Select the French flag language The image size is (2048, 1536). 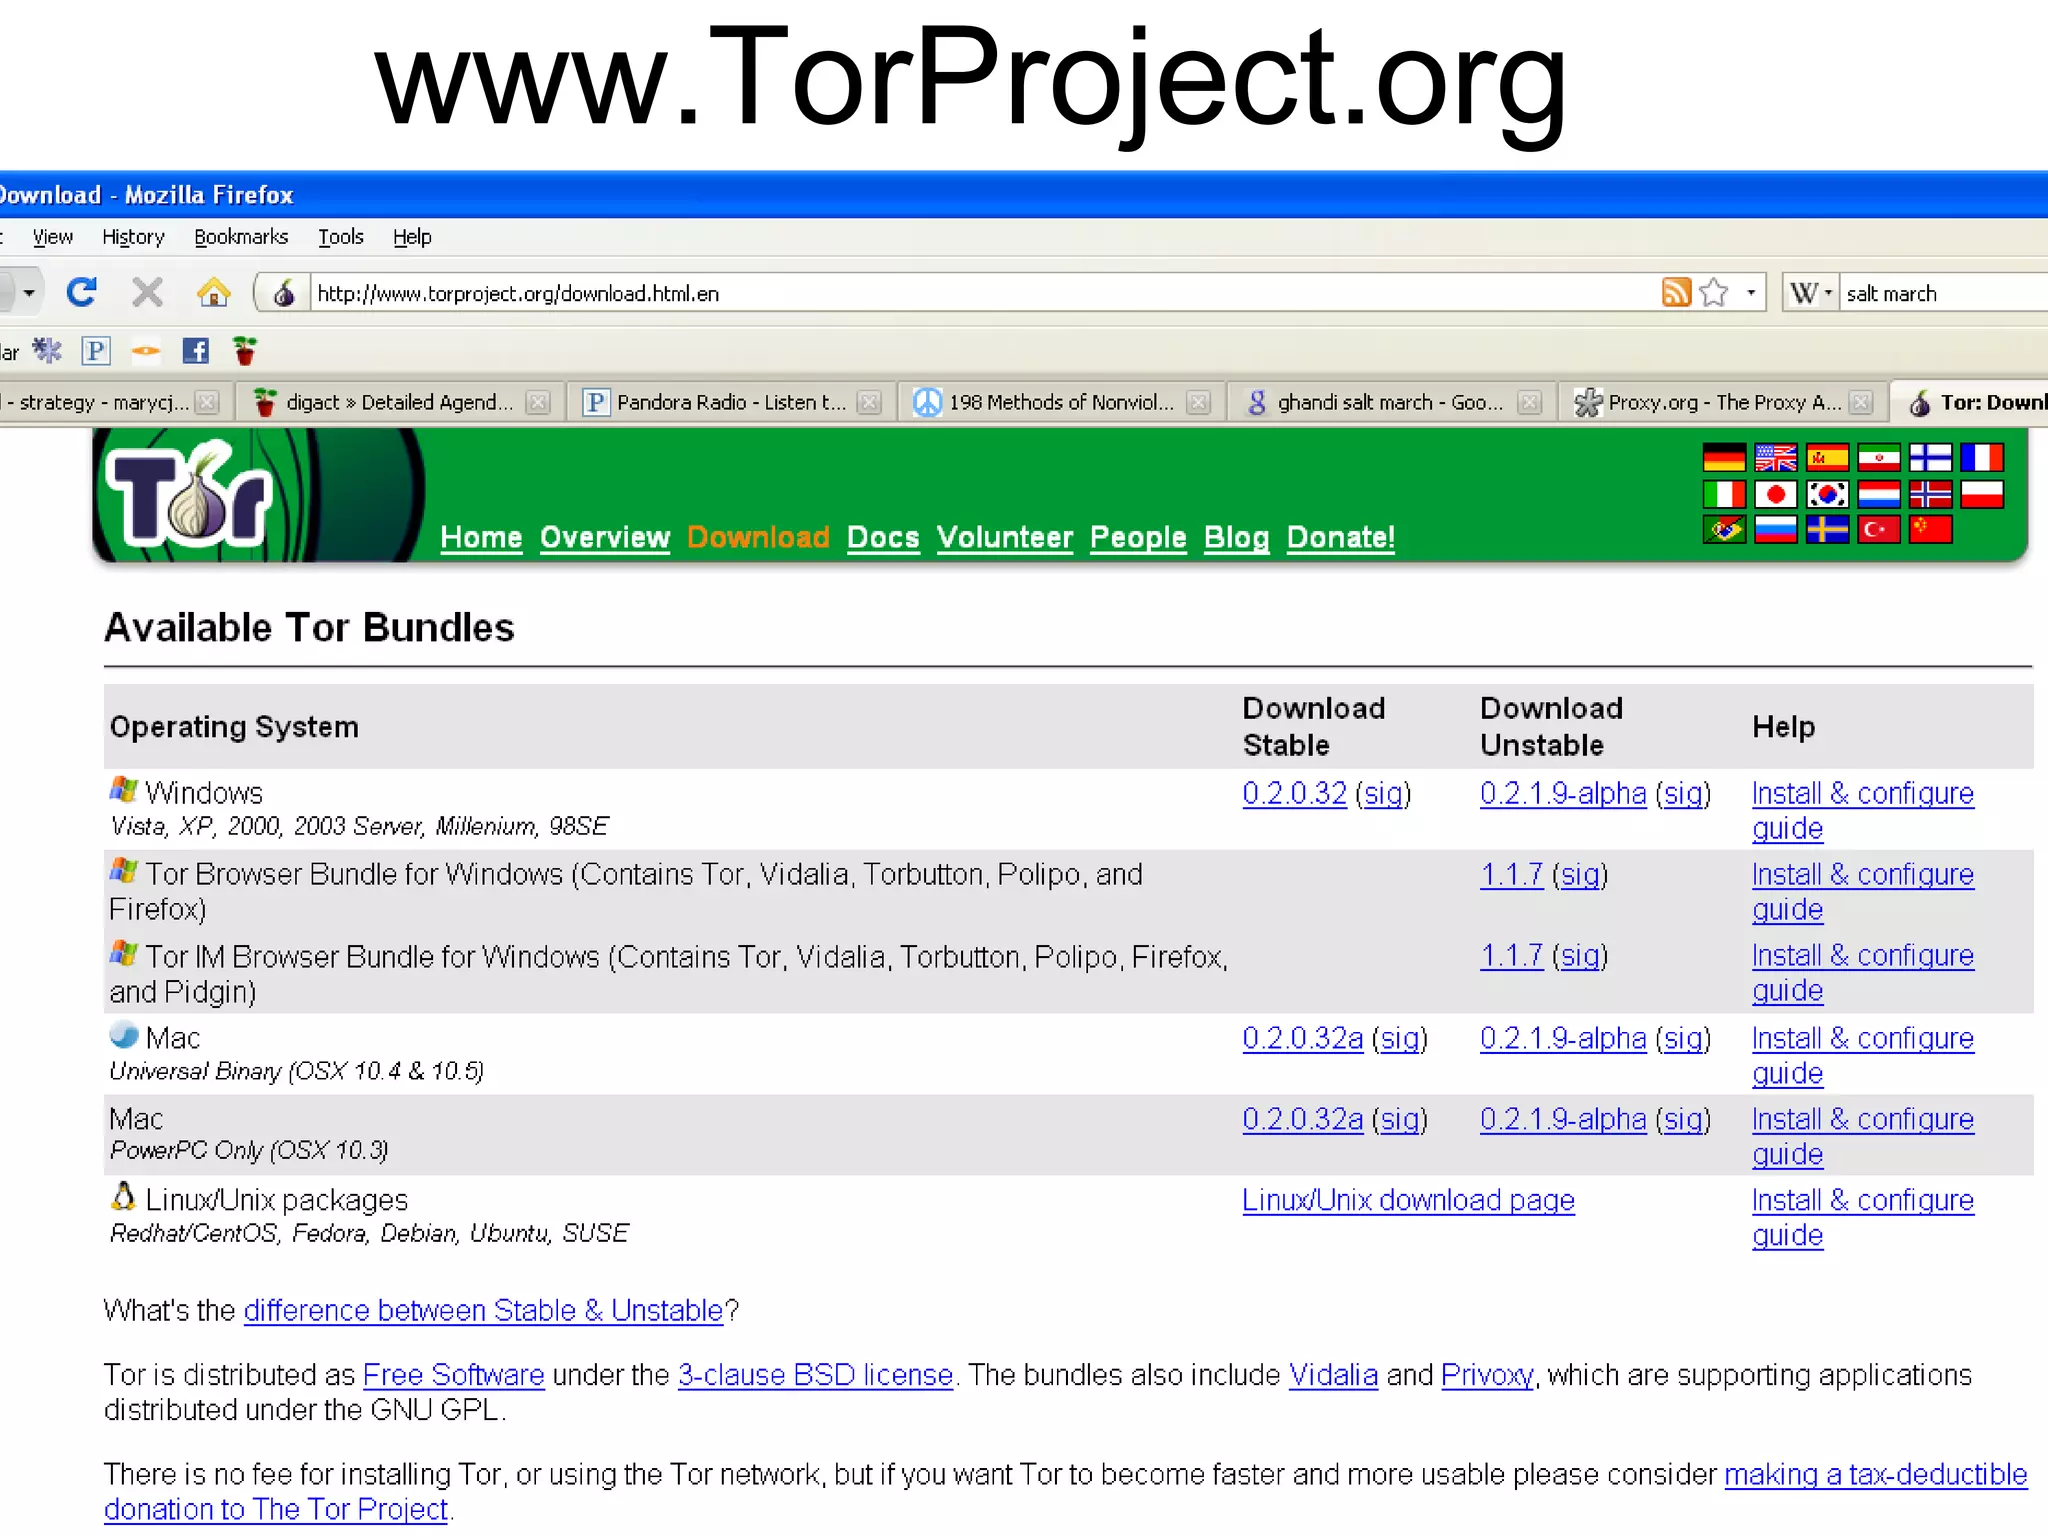(1981, 458)
